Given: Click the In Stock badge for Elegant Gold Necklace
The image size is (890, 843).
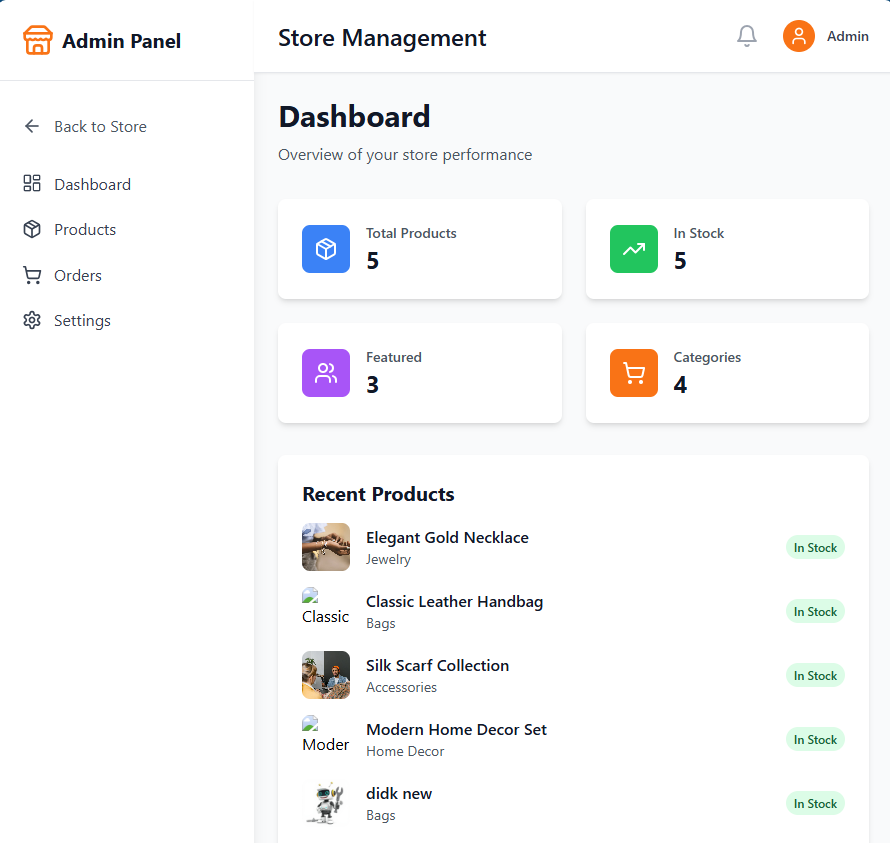Looking at the screenshot, I should tap(815, 547).
